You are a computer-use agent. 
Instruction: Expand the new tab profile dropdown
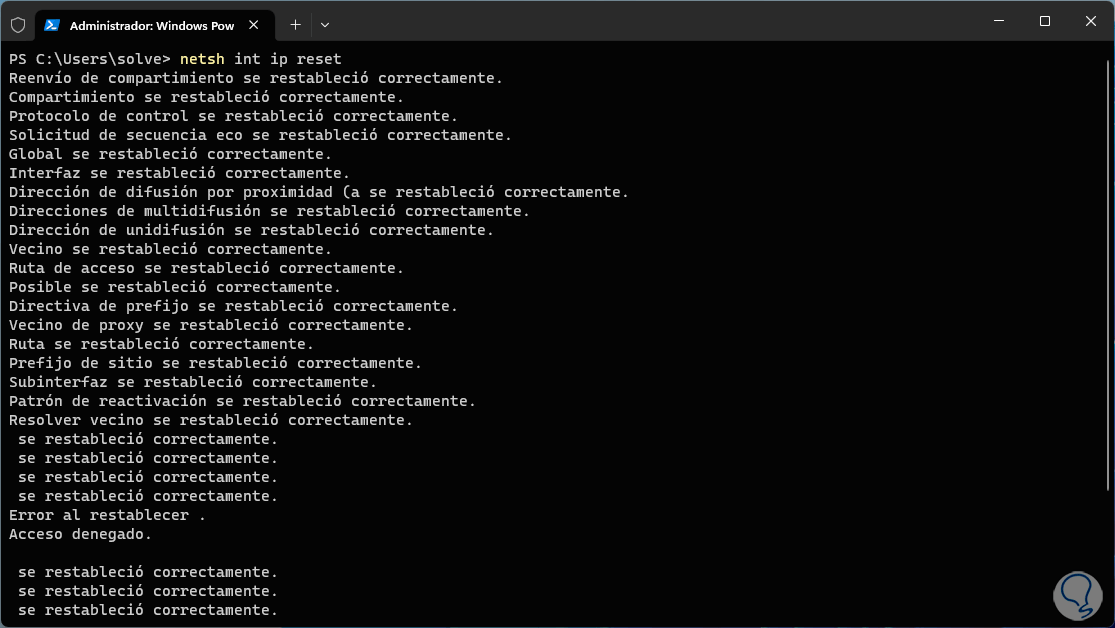coord(325,24)
